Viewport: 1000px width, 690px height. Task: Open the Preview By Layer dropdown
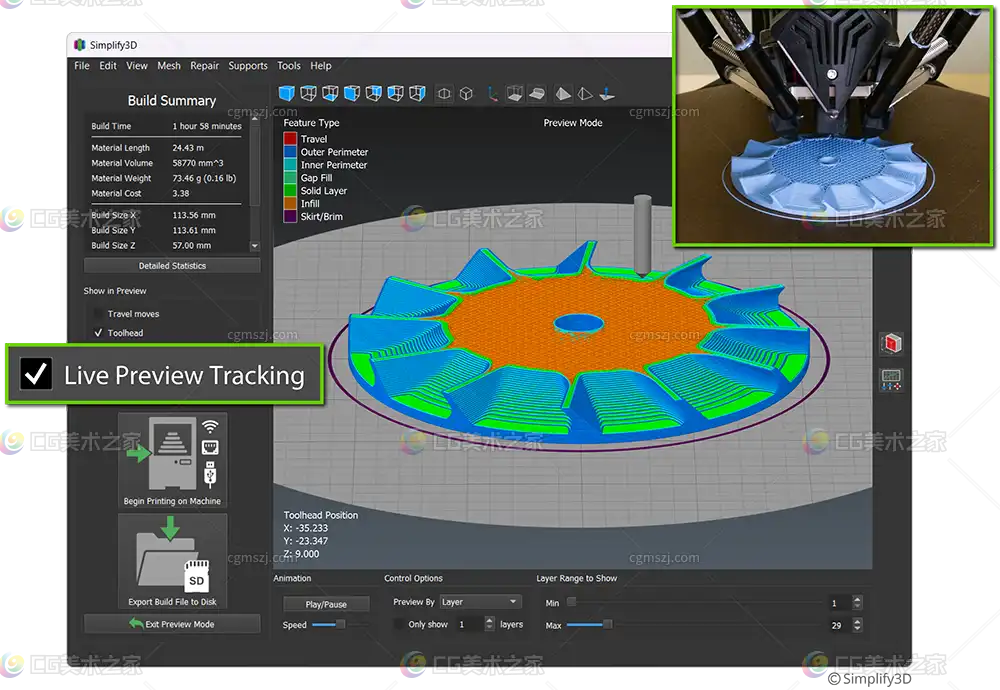(481, 602)
